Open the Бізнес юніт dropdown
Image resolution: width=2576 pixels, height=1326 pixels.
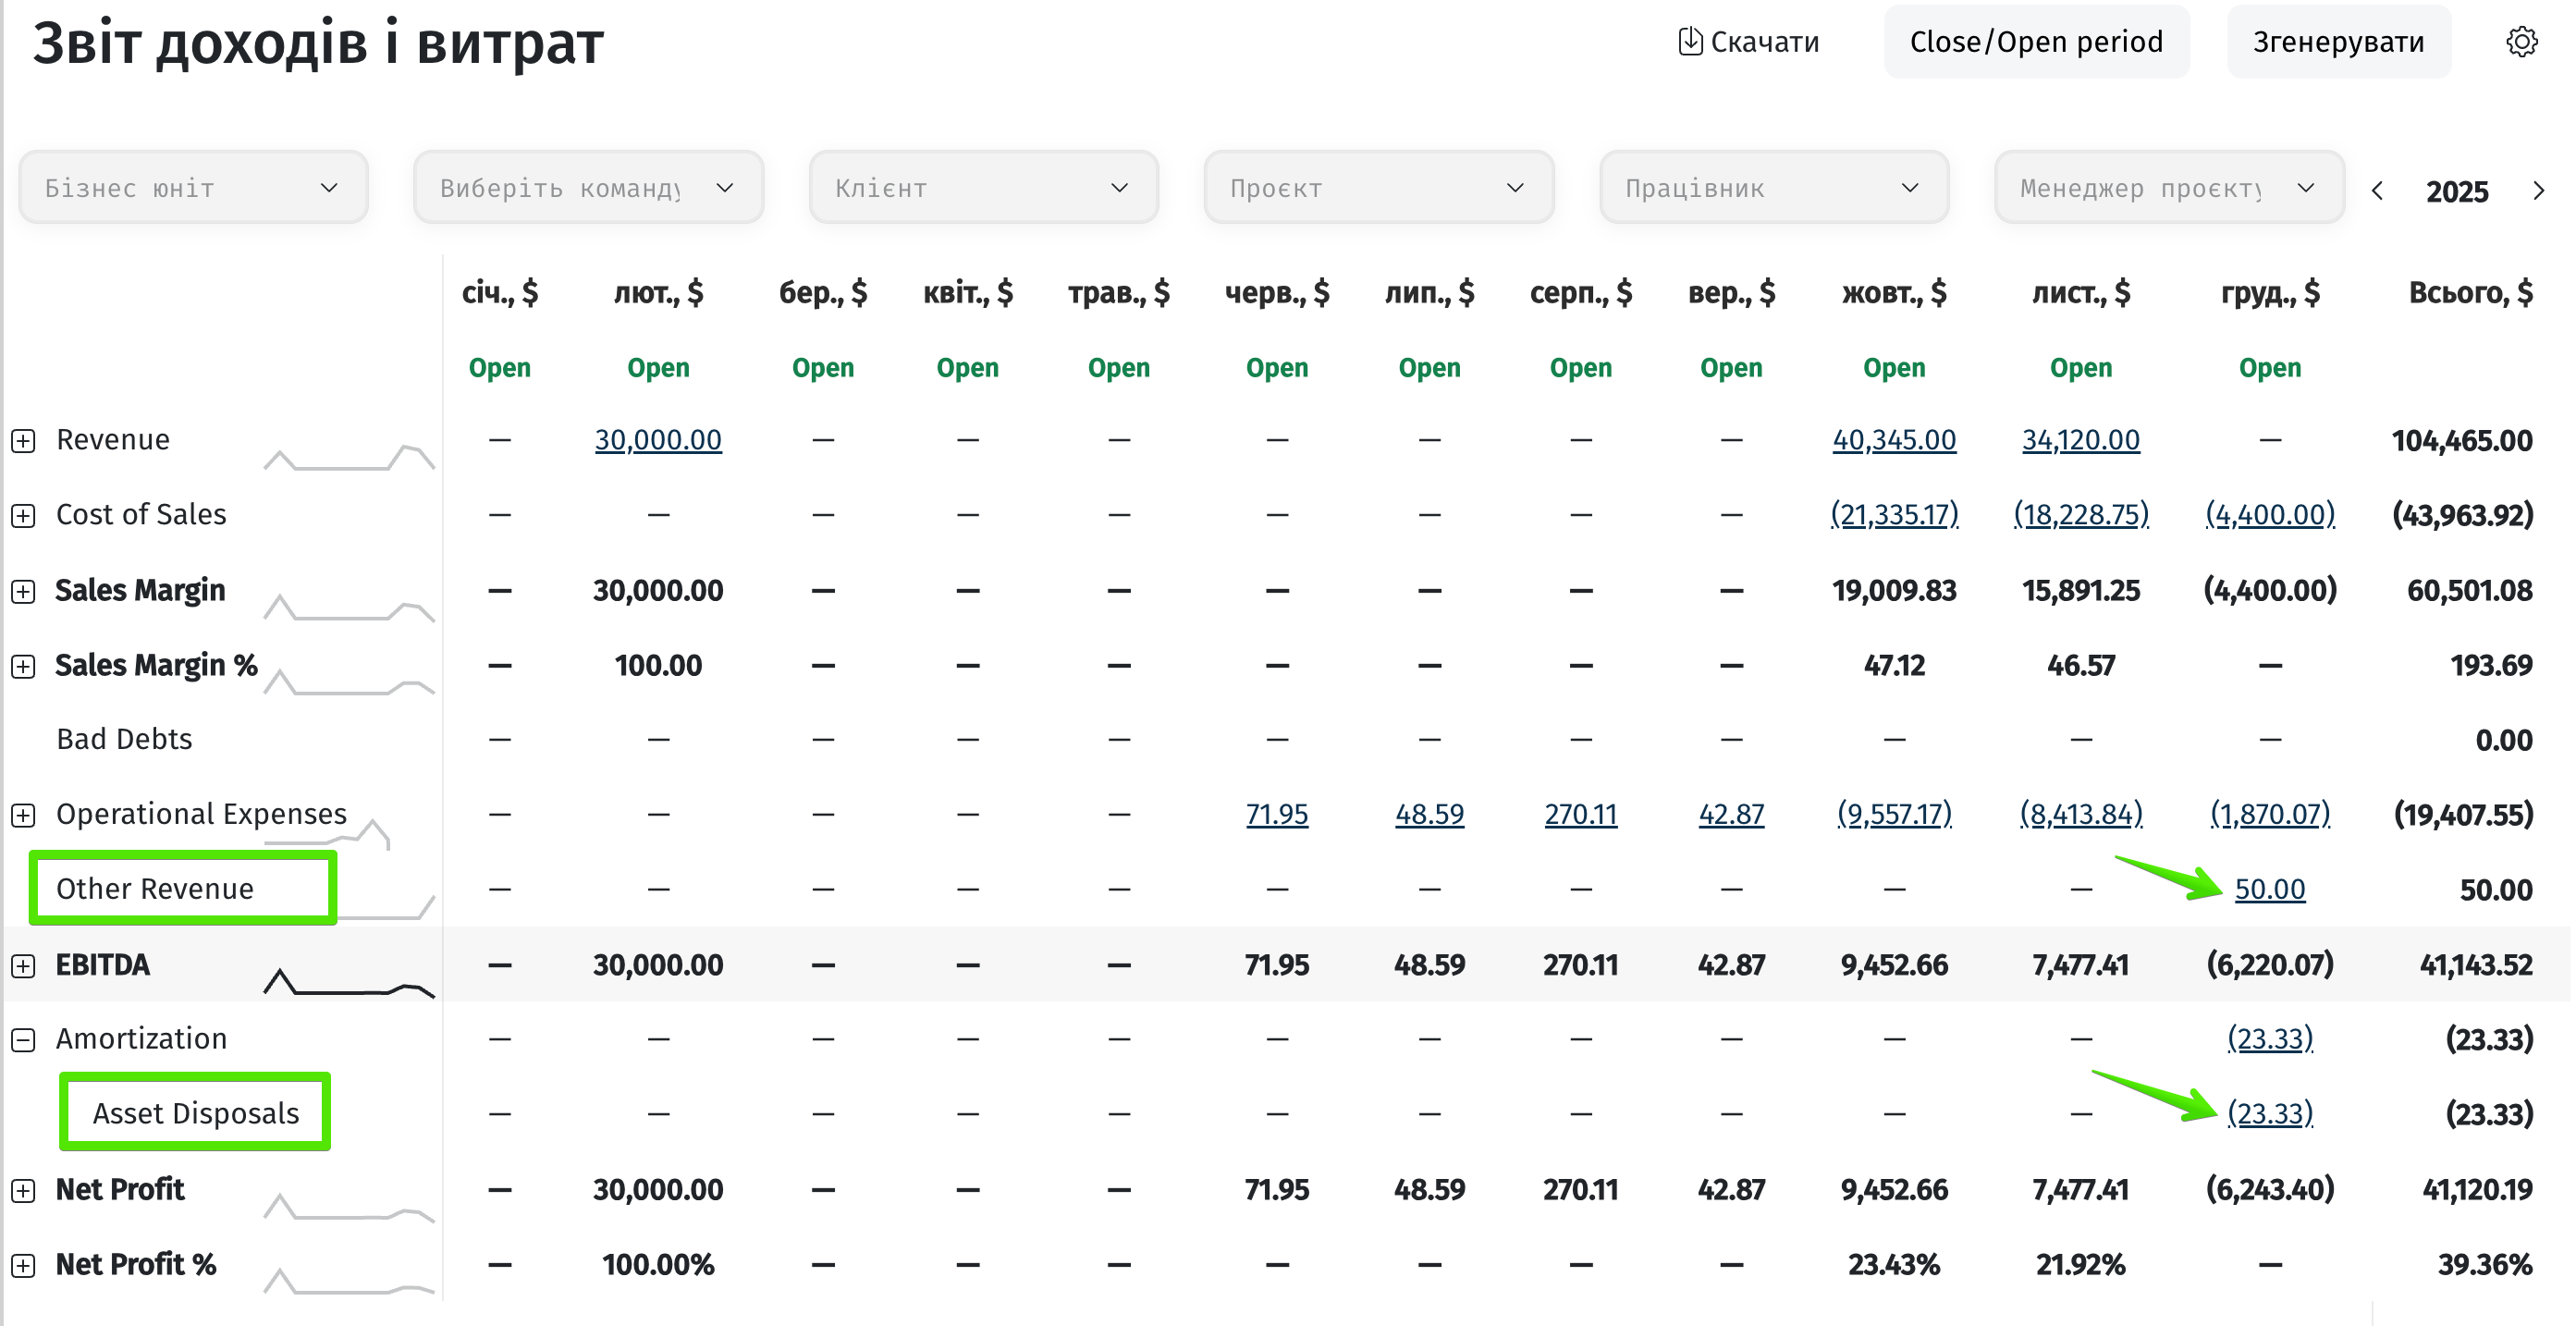[194, 188]
